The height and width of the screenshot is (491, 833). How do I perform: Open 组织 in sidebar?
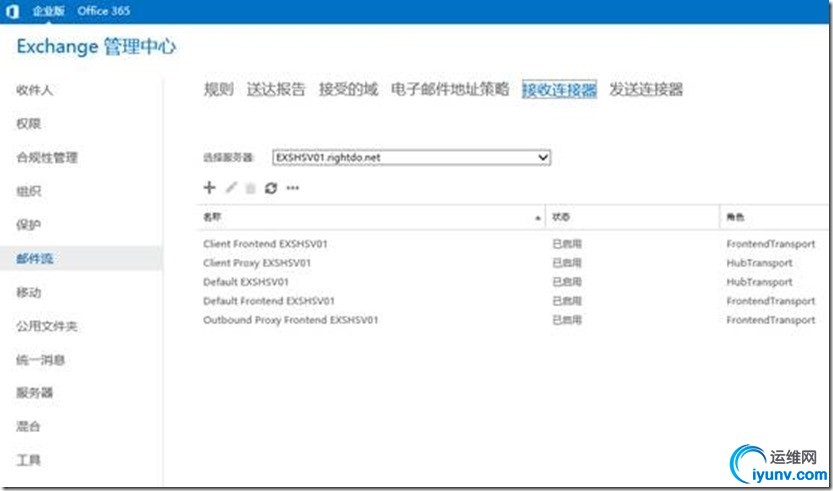[x=28, y=191]
